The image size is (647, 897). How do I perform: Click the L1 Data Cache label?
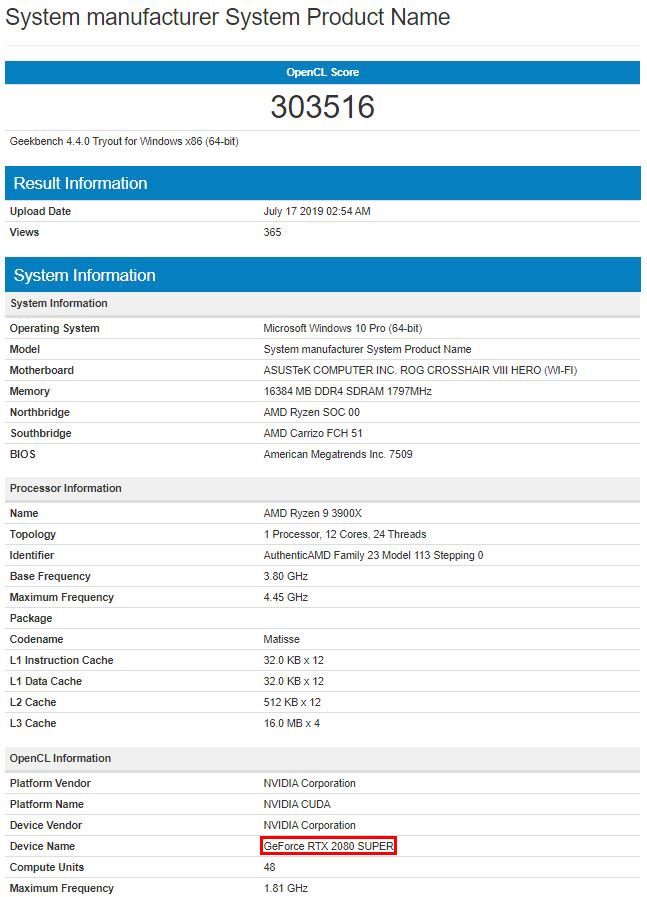(x=46, y=681)
